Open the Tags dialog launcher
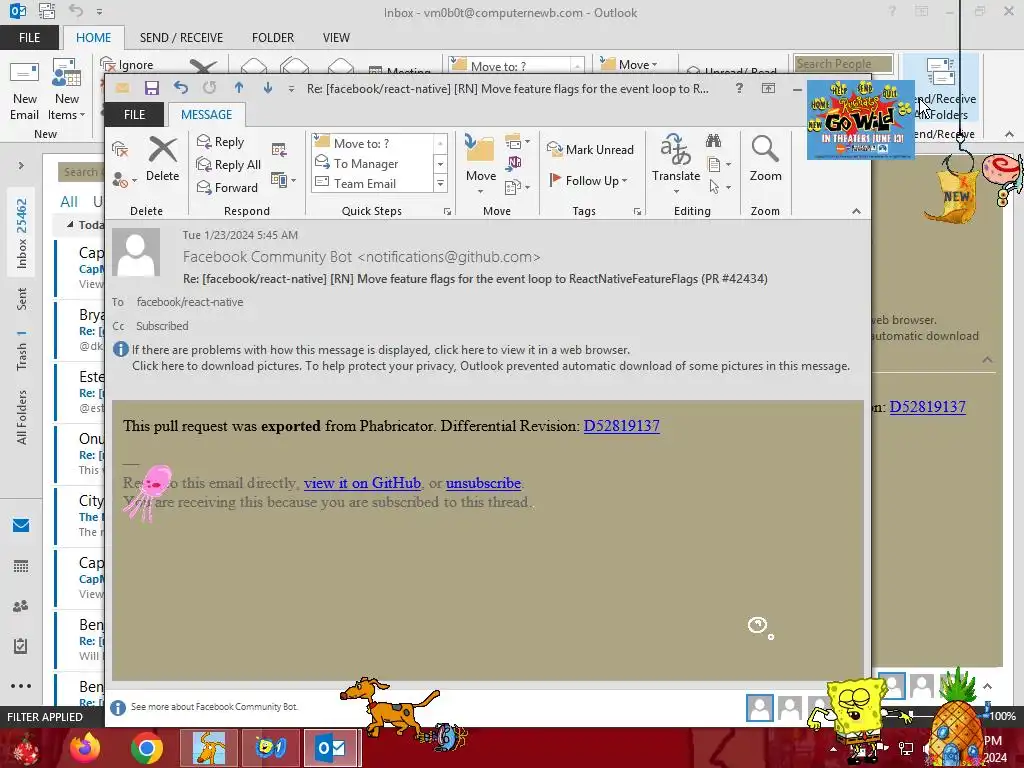This screenshot has width=1024, height=768. click(637, 212)
